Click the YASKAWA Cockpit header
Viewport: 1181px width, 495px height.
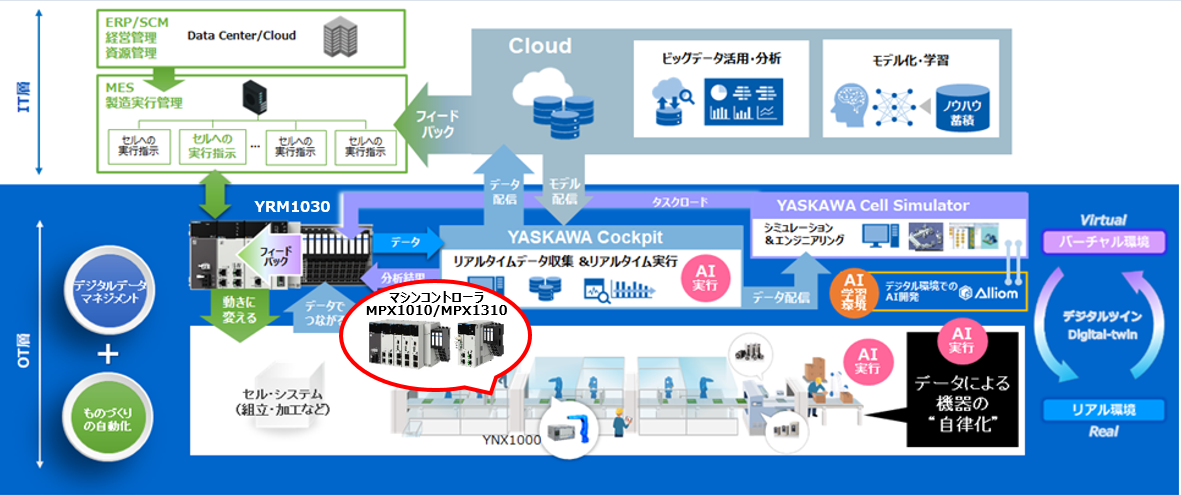[584, 238]
